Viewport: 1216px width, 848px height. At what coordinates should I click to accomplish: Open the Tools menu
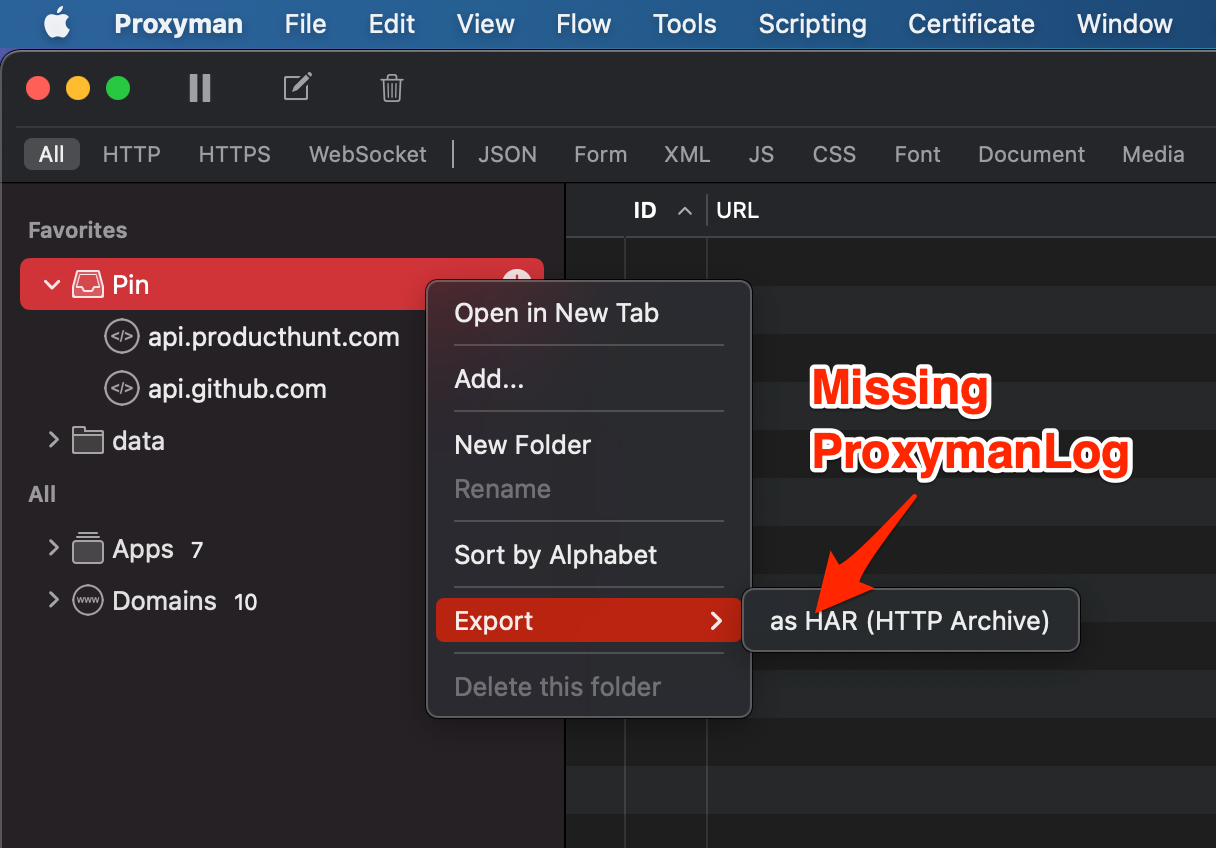(685, 24)
